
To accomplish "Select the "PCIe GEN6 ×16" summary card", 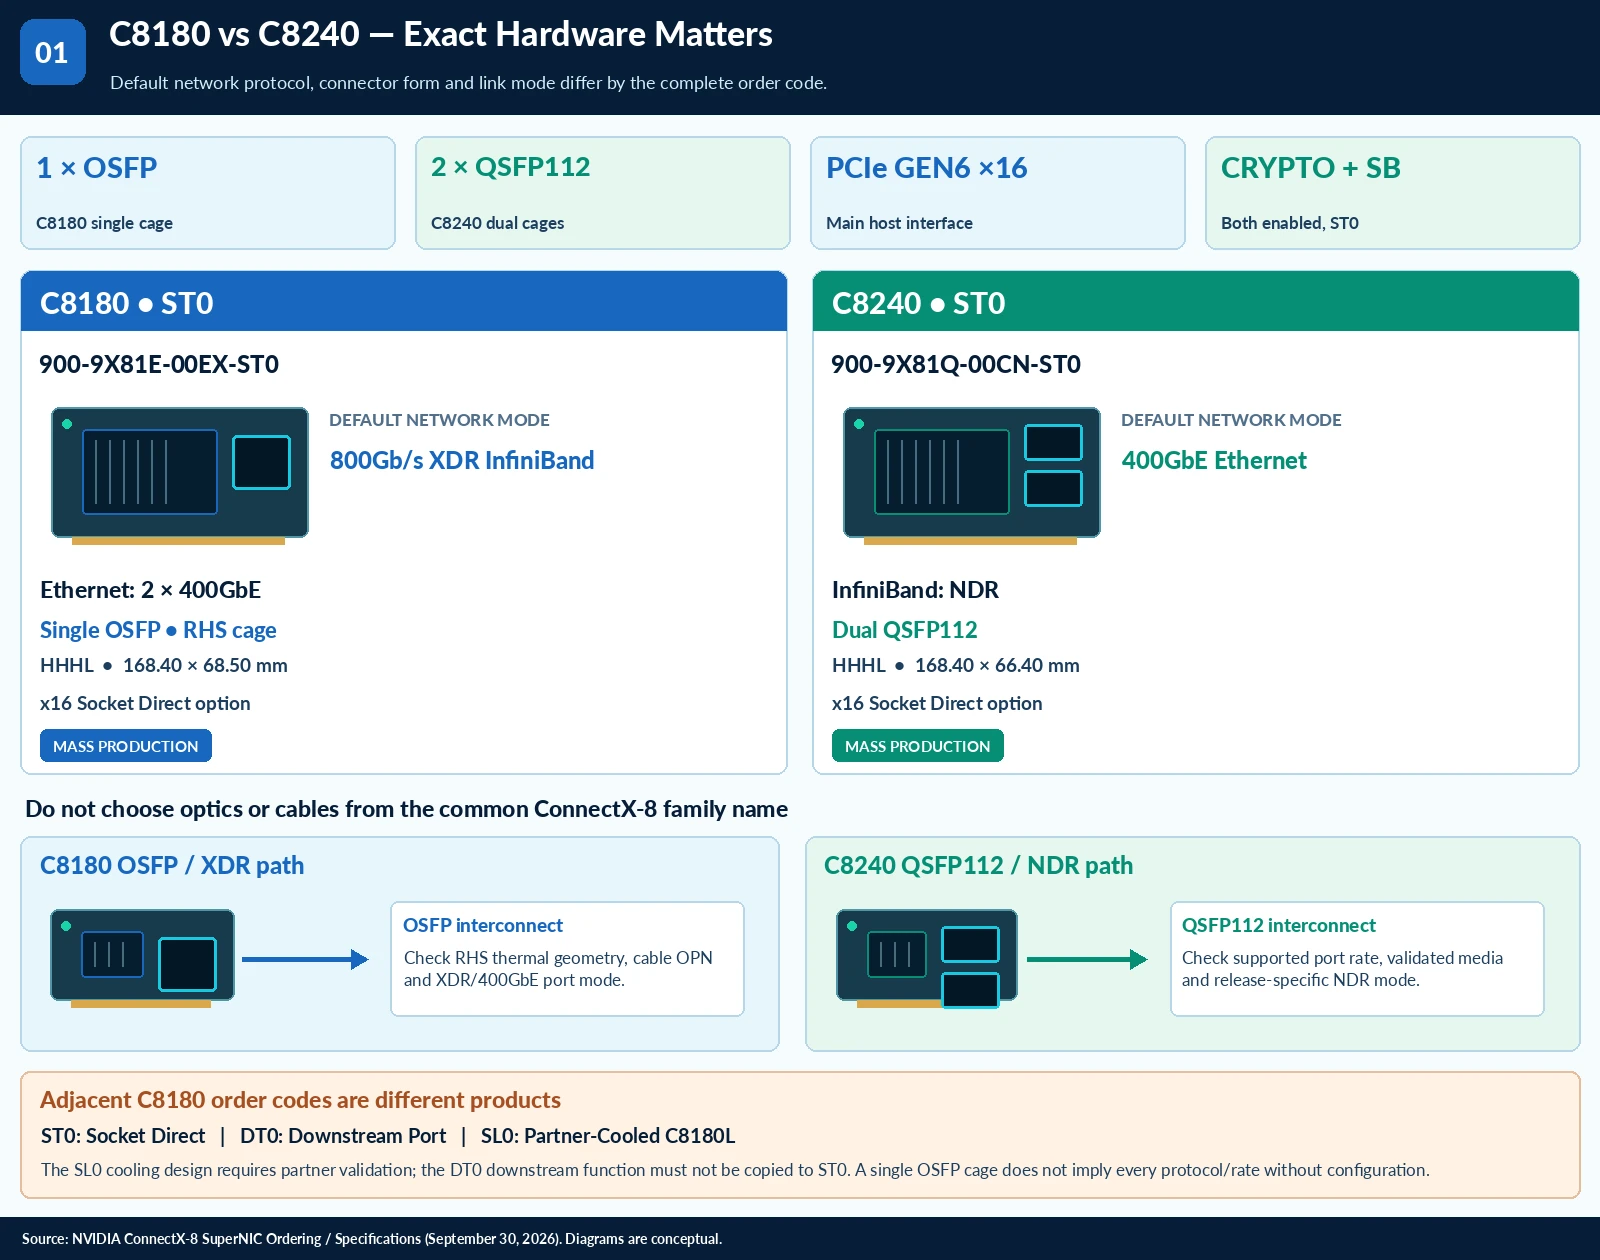I will (998, 193).
